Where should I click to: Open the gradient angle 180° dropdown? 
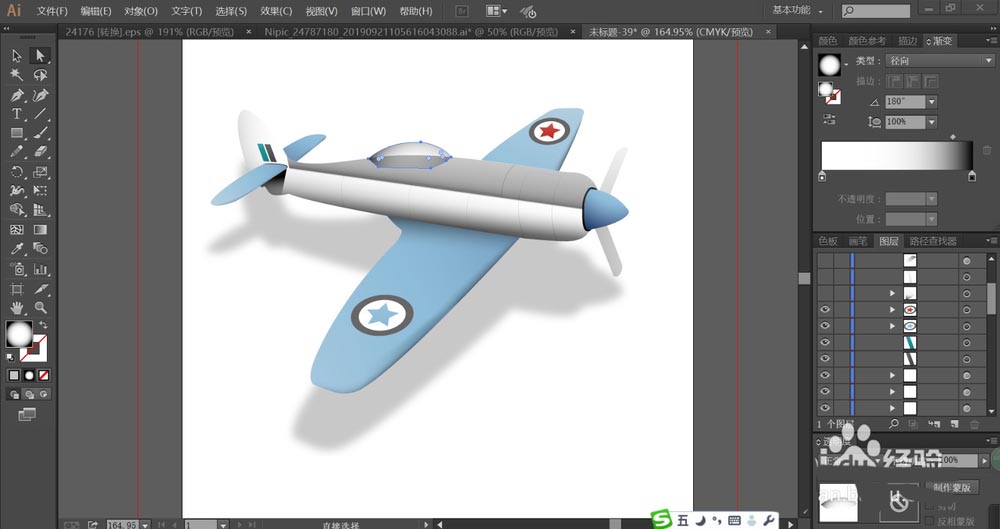(x=932, y=101)
